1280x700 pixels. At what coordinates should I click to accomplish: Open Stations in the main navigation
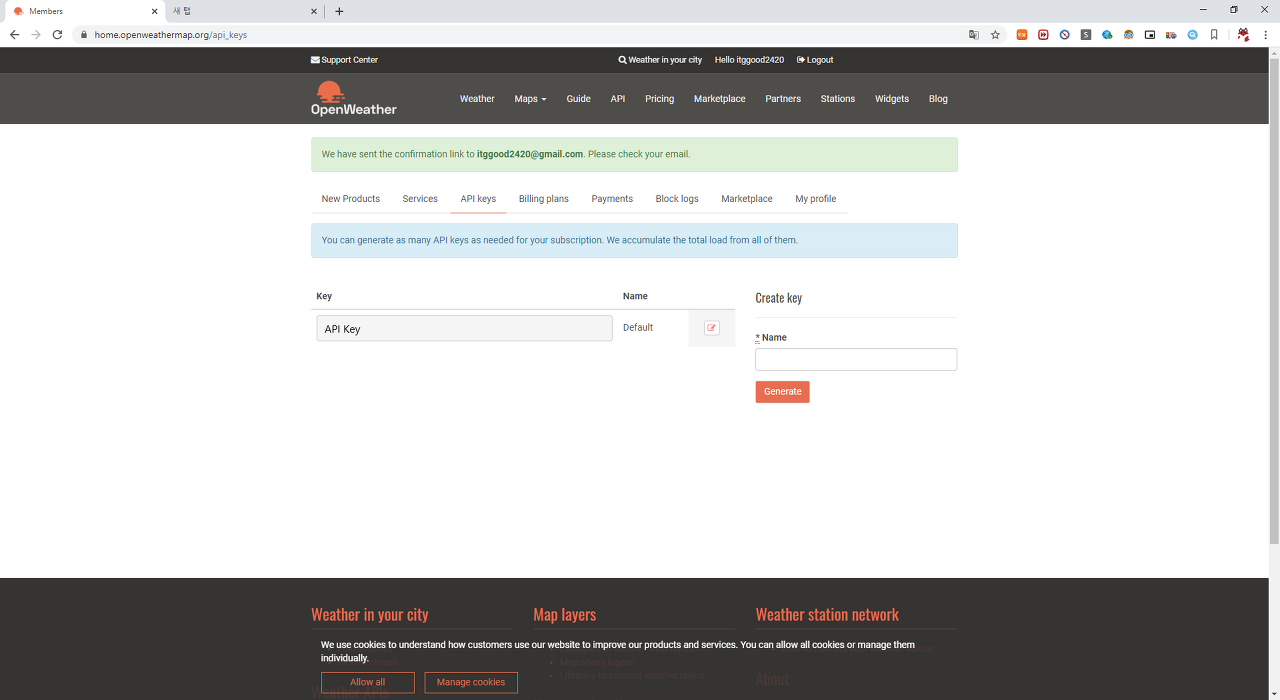[838, 99]
